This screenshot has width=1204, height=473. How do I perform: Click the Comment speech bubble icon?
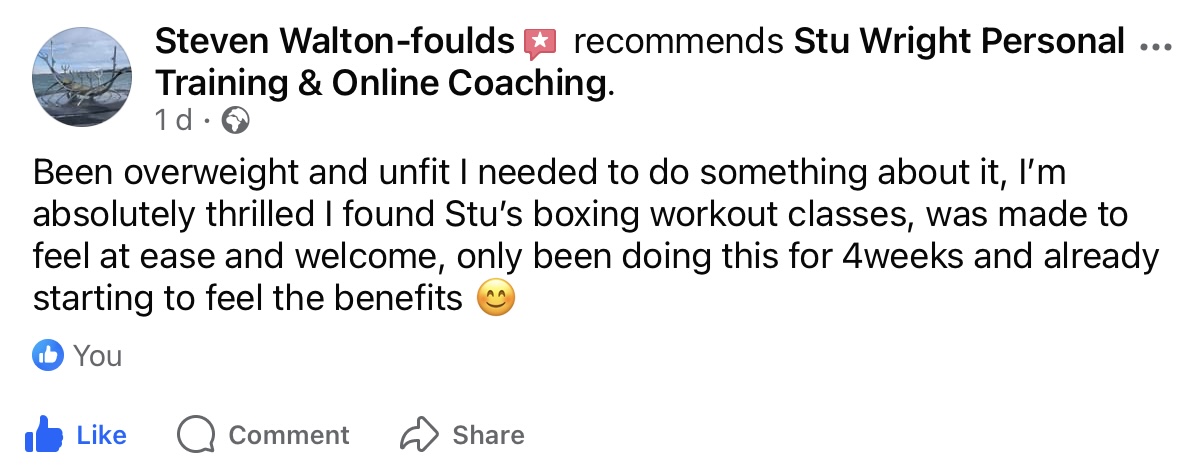[x=196, y=435]
